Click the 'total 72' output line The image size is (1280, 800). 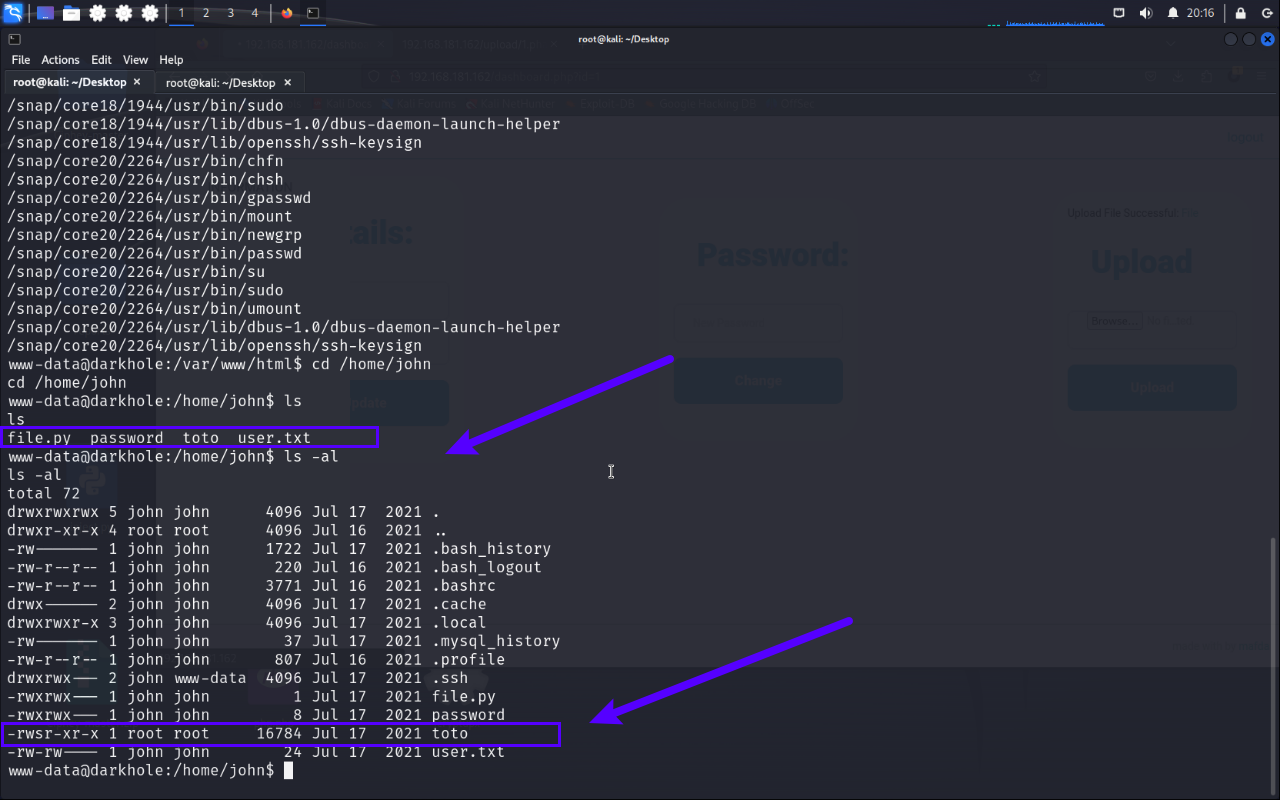[43, 493]
